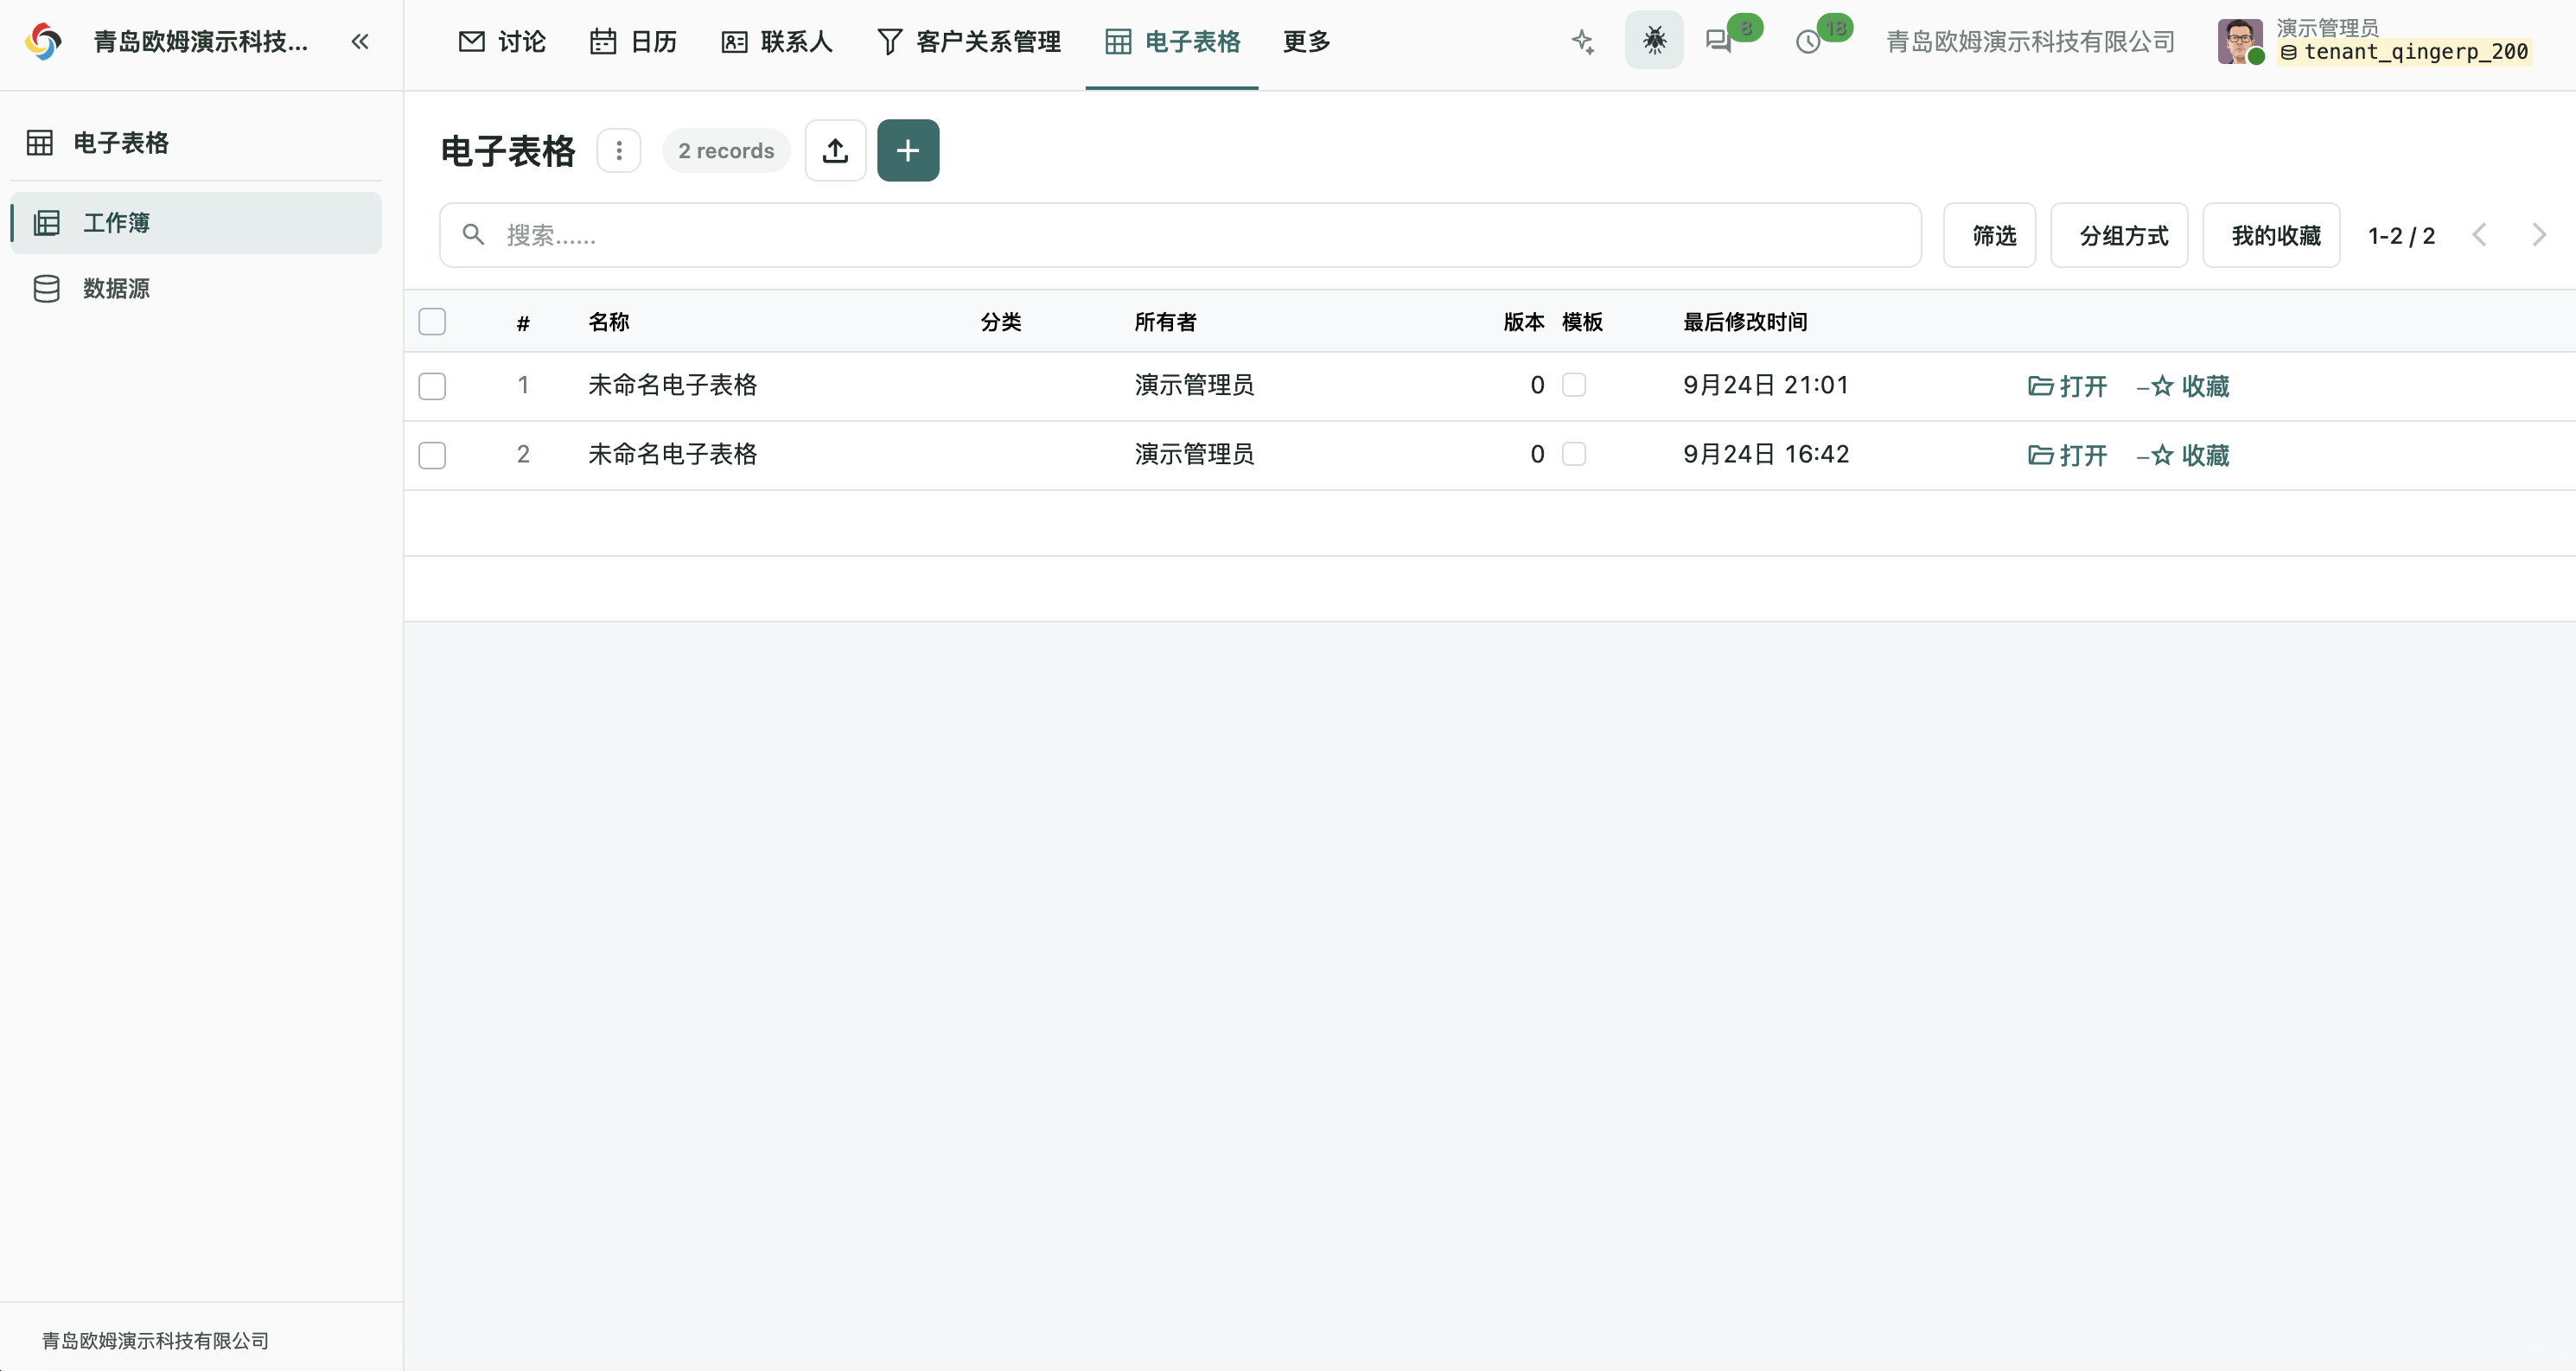Viewport: 2576px width, 1371px height.
Task: Sort by the 名称 column header
Action: [x=609, y=321]
